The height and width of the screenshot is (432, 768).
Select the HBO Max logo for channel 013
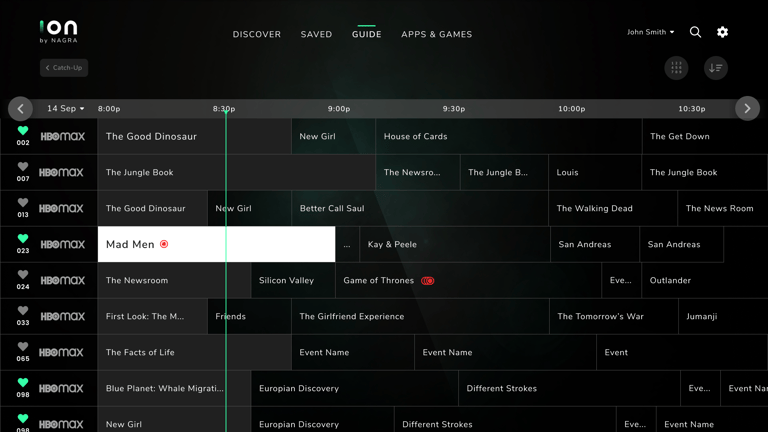(x=61, y=209)
